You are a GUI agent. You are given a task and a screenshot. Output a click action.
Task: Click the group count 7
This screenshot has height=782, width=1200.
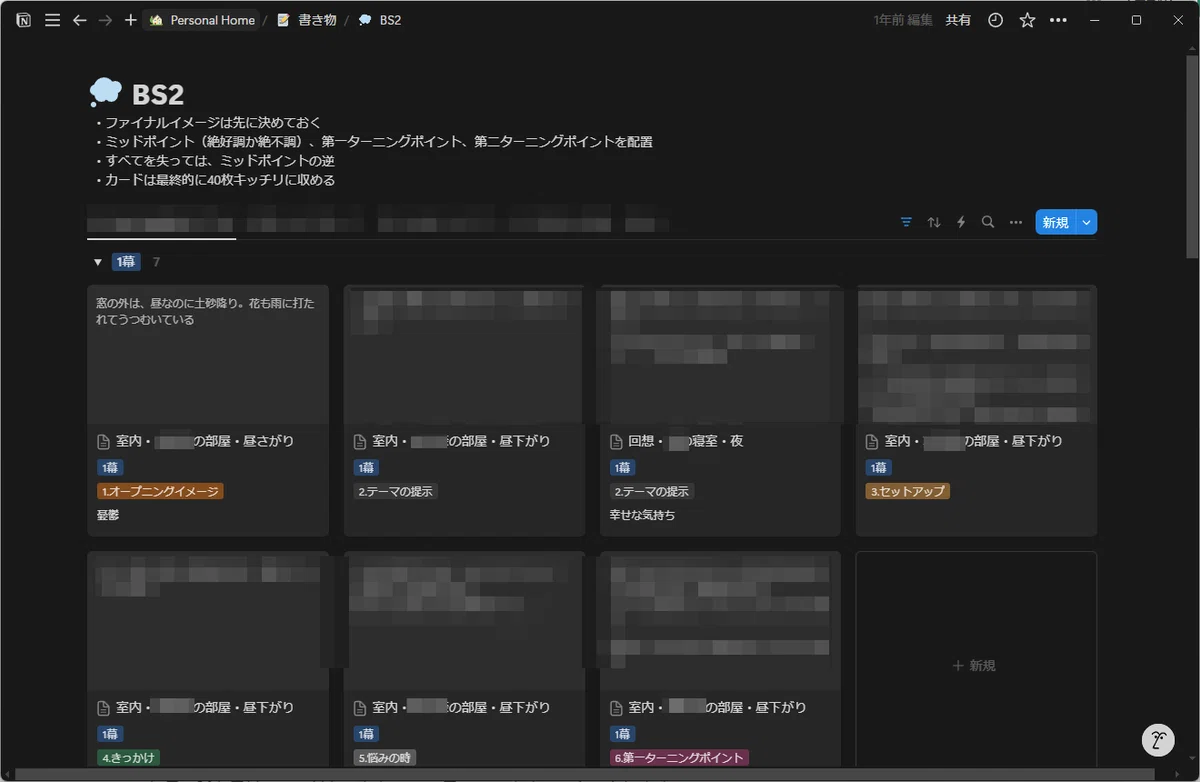coord(156,262)
